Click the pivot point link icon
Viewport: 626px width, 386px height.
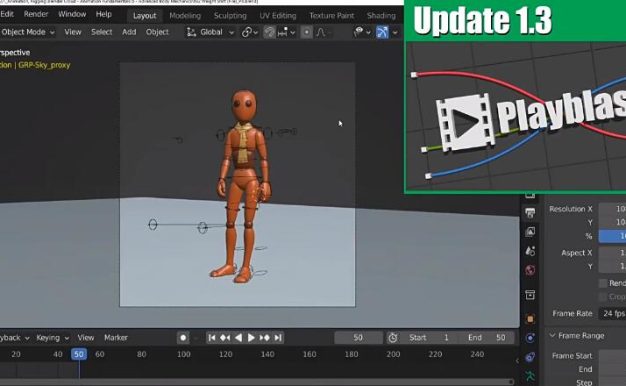coord(247,32)
